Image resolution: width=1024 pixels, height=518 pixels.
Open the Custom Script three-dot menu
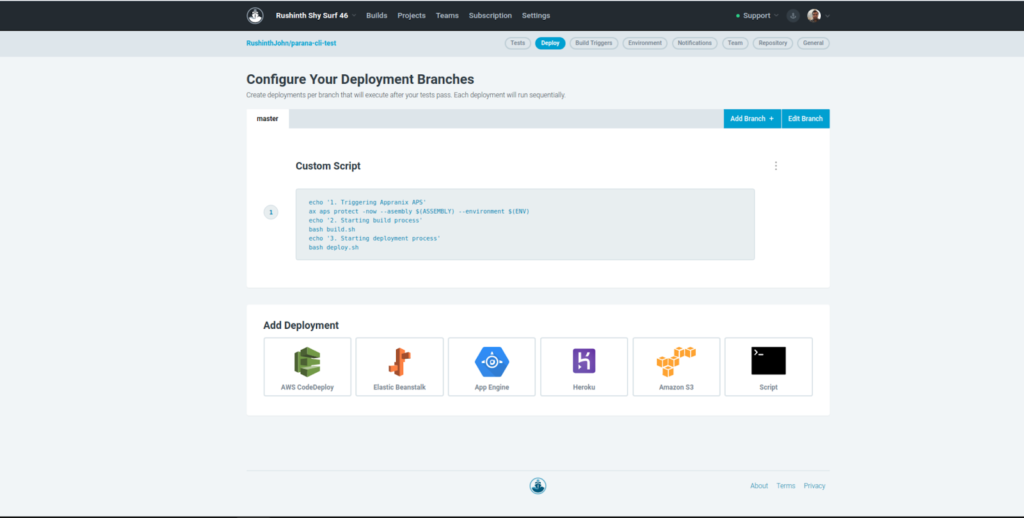[776, 166]
